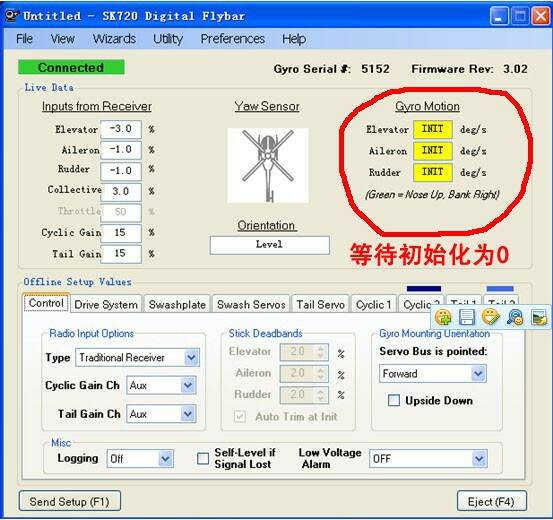Click the Firmware Rev value 3.02
Image resolution: width=553 pixels, height=520 pixels.
515,69
